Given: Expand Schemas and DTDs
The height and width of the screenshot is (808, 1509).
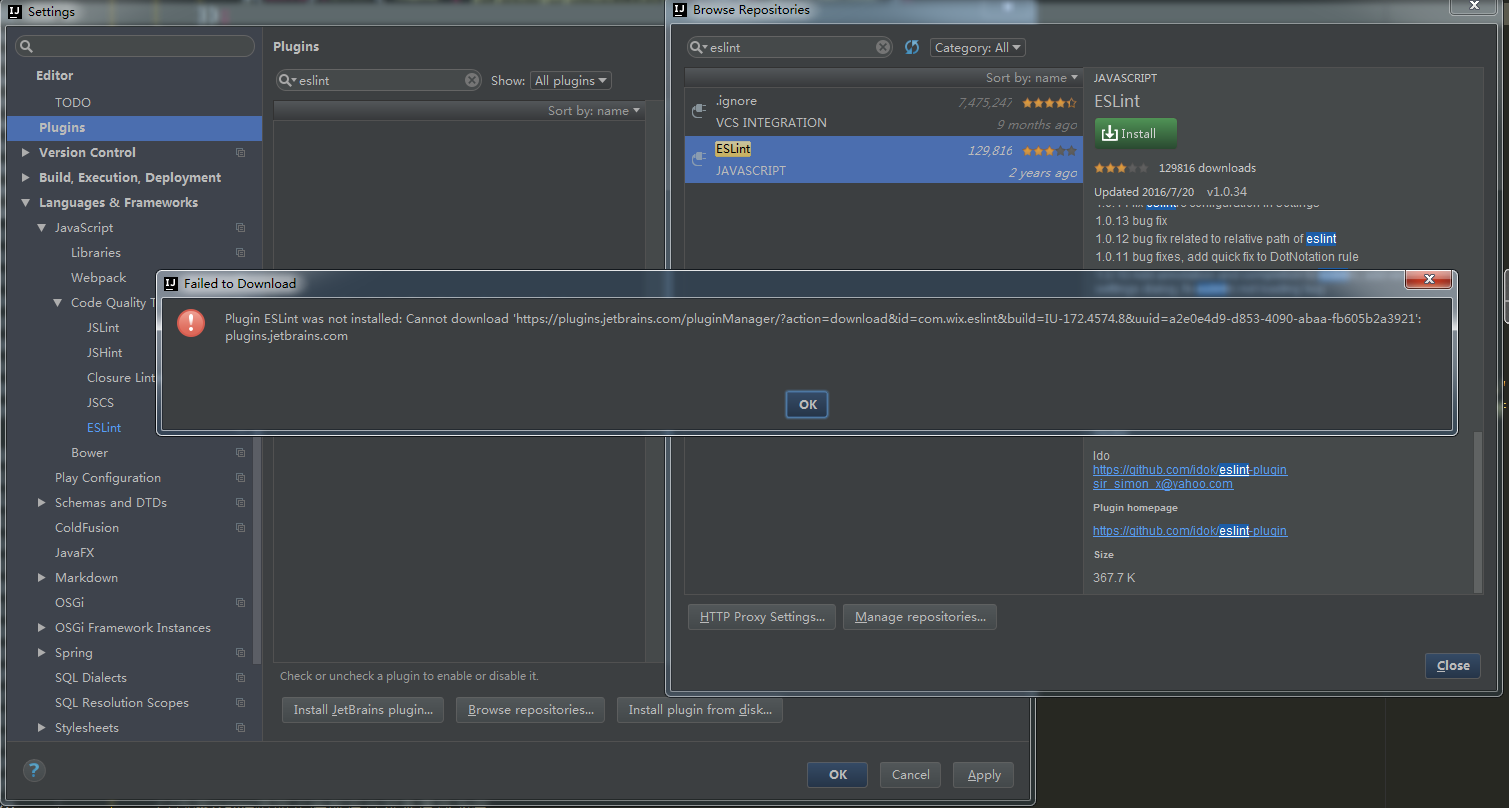Looking at the screenshot, I should pos(42,503).
